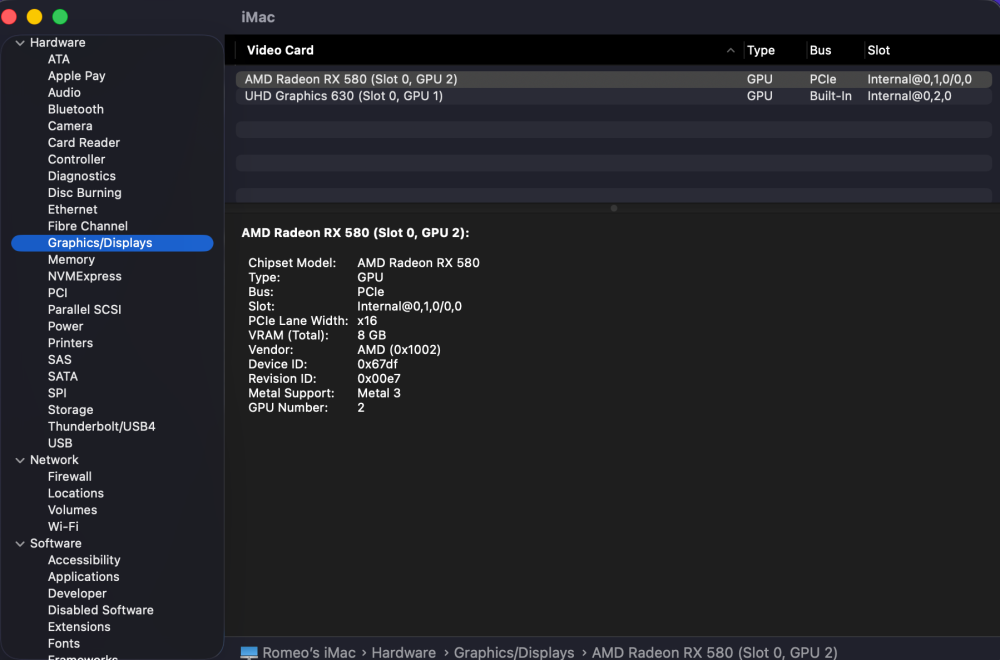Select Developer under Software
Image resolution: width=1000 pixels, height=660 pixels.
point(77,593)
